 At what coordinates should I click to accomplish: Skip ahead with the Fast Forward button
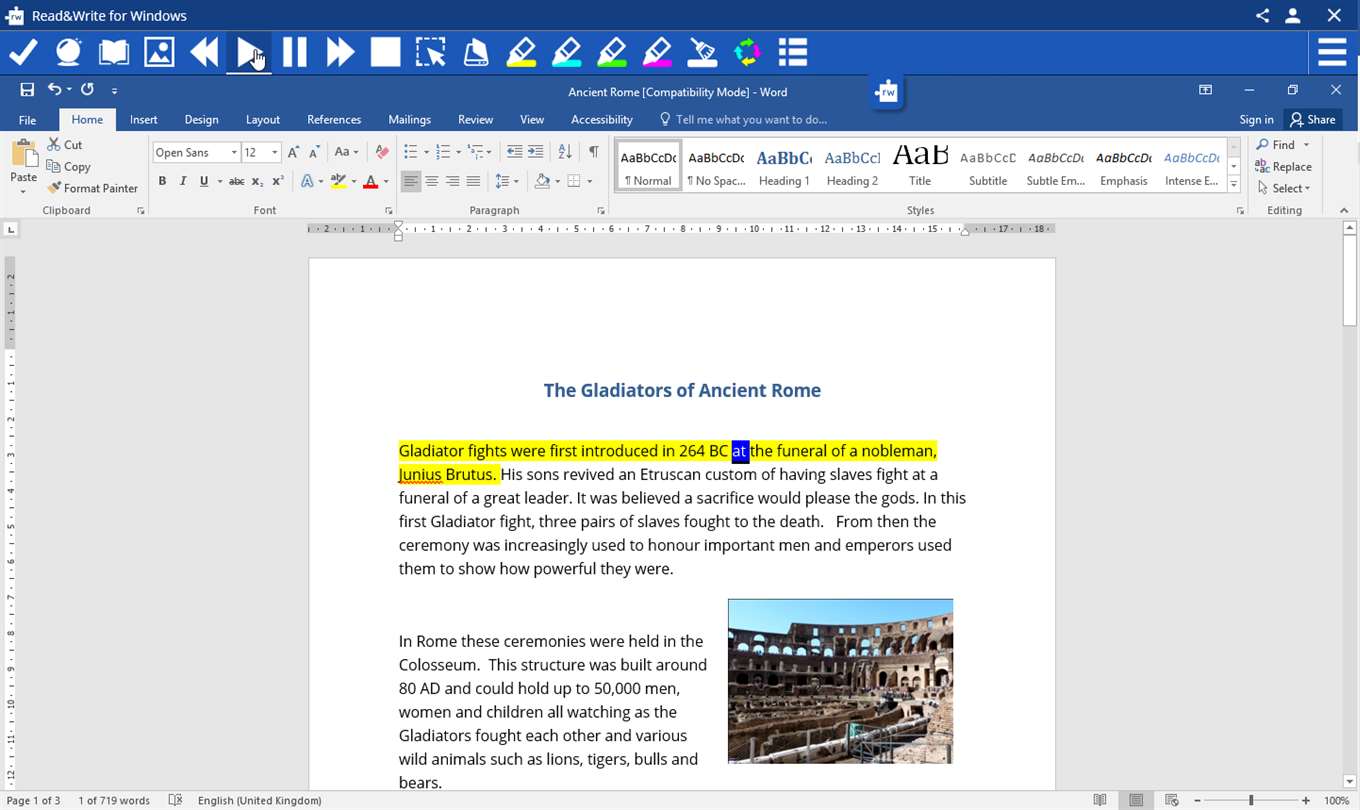(x=340, y=52)
